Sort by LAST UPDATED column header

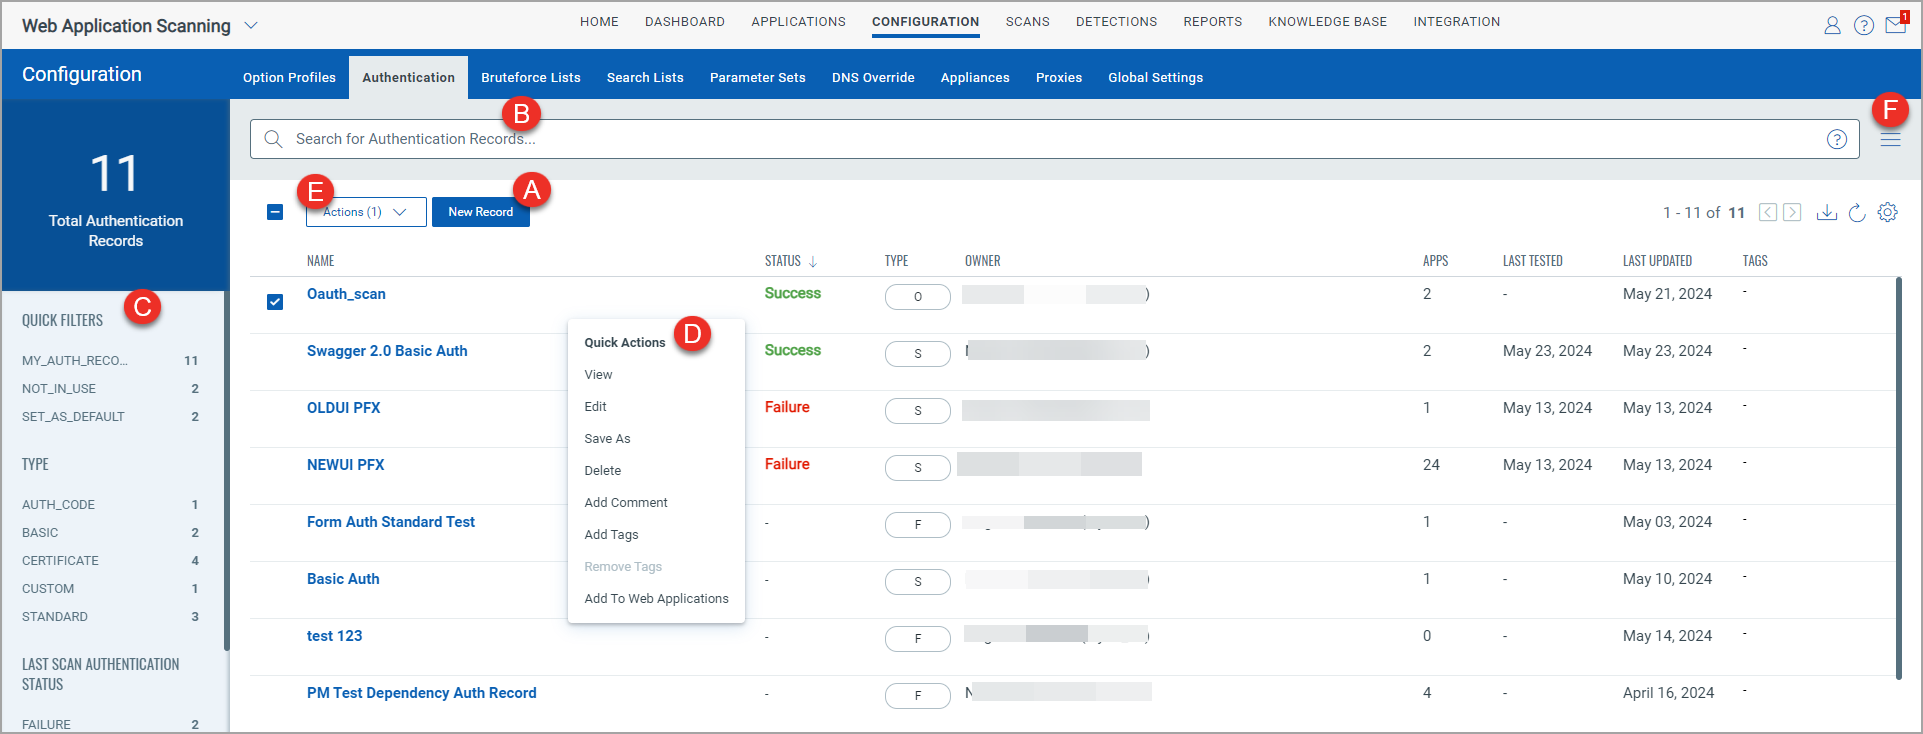[x=1657, y=261]
